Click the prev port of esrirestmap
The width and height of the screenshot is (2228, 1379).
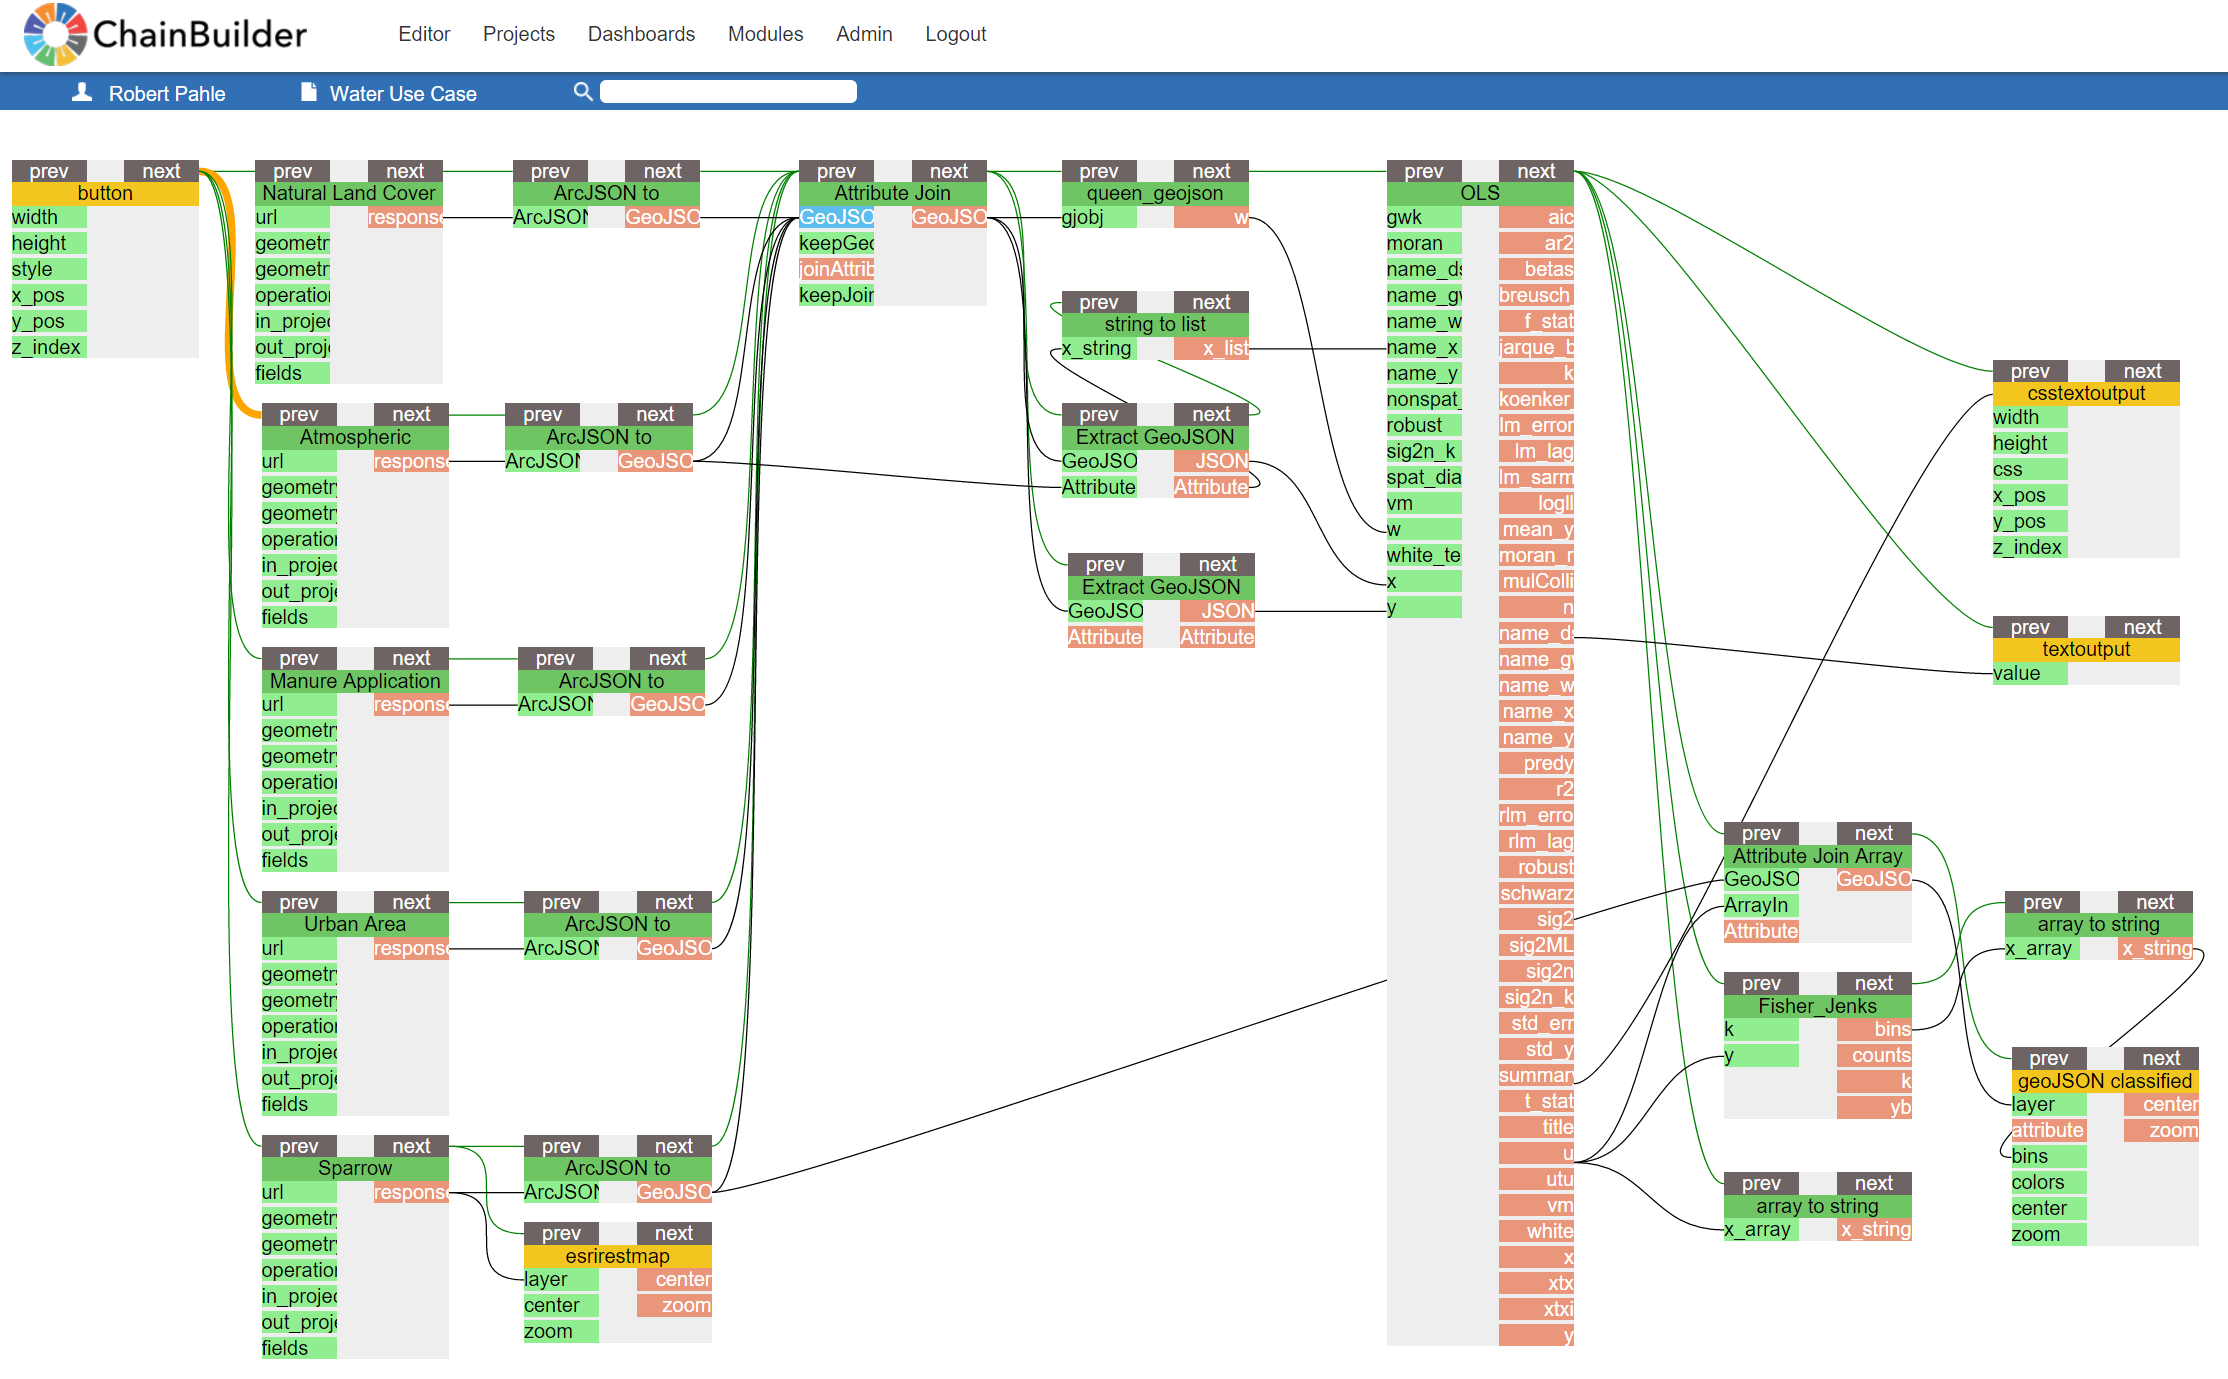click(x=561, y=1233)
